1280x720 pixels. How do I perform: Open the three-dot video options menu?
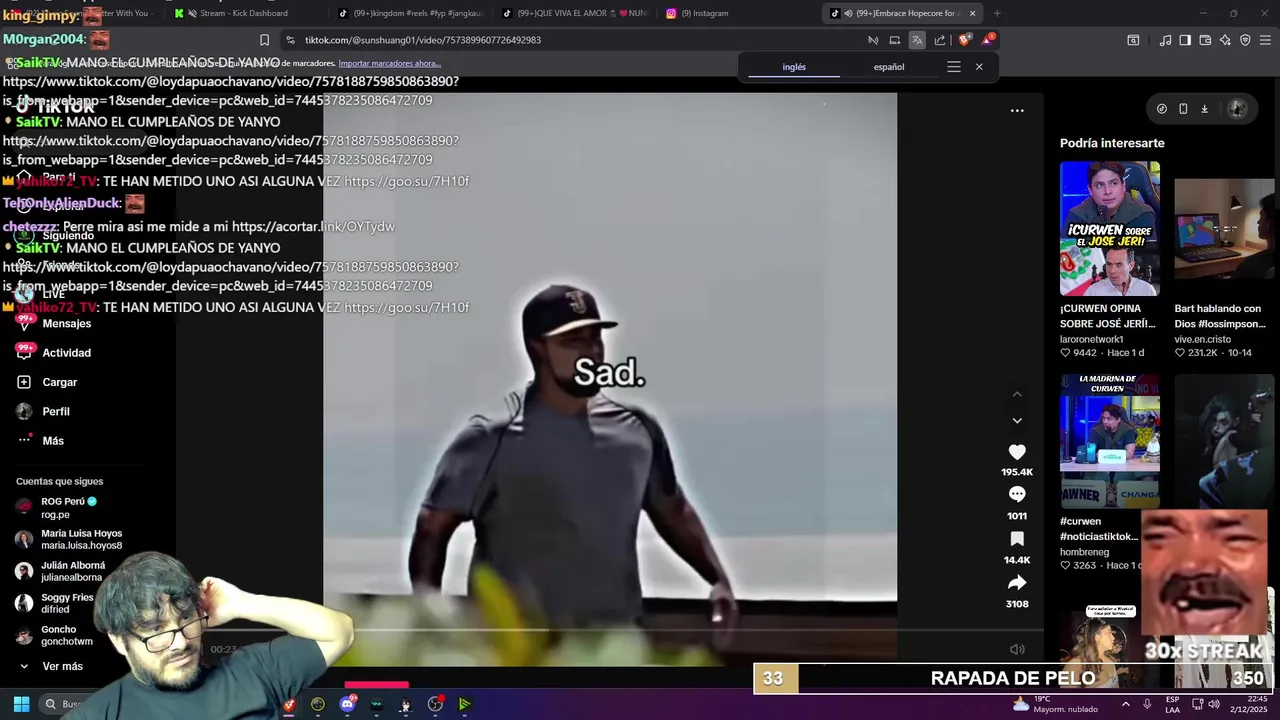click(x=1017, y=110)
